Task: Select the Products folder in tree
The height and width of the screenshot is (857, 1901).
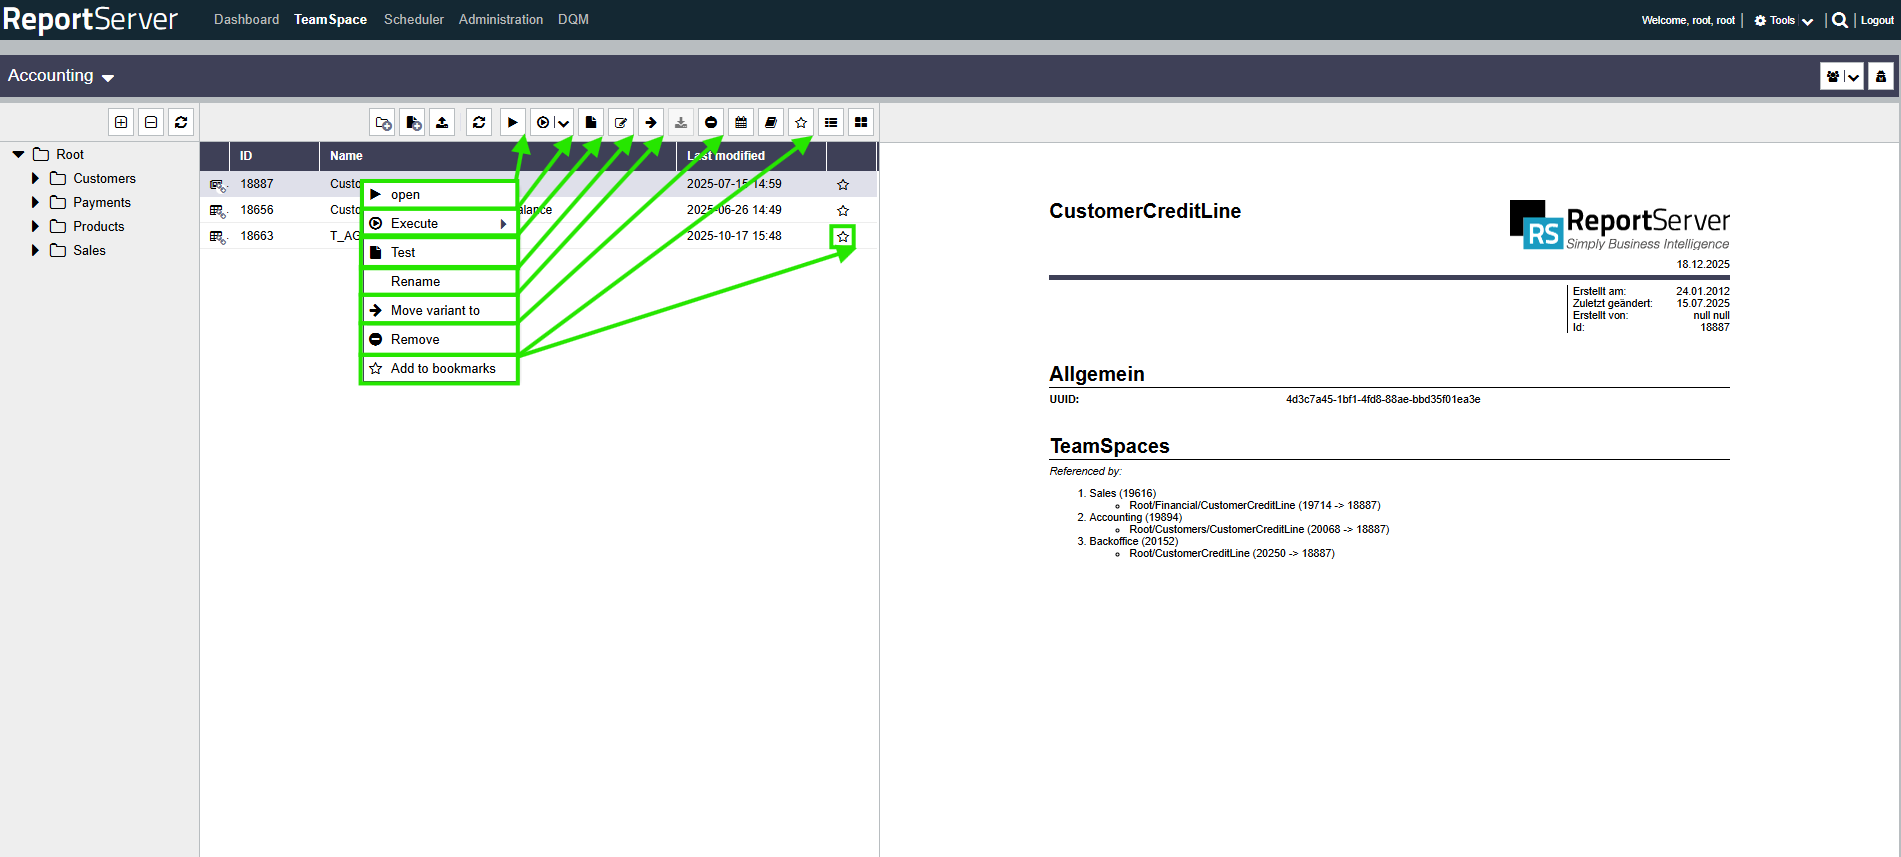Action: click(98, 227)
